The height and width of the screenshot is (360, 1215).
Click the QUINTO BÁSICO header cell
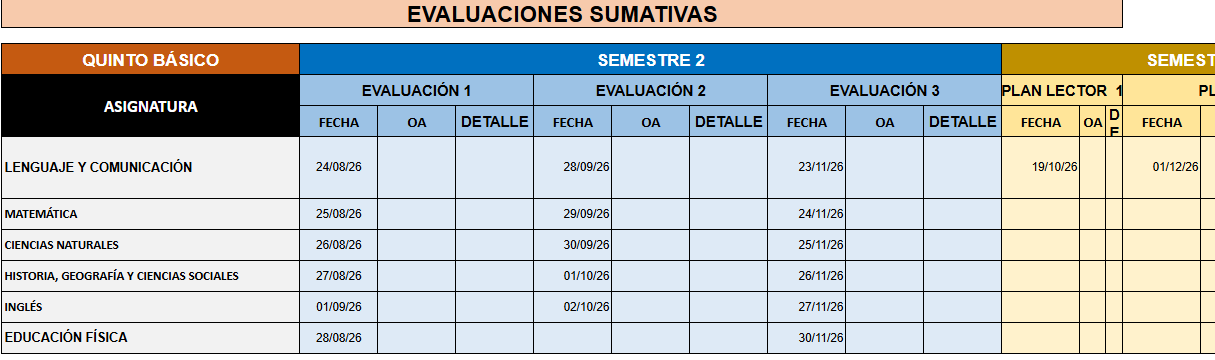click(x=150, y=60)
